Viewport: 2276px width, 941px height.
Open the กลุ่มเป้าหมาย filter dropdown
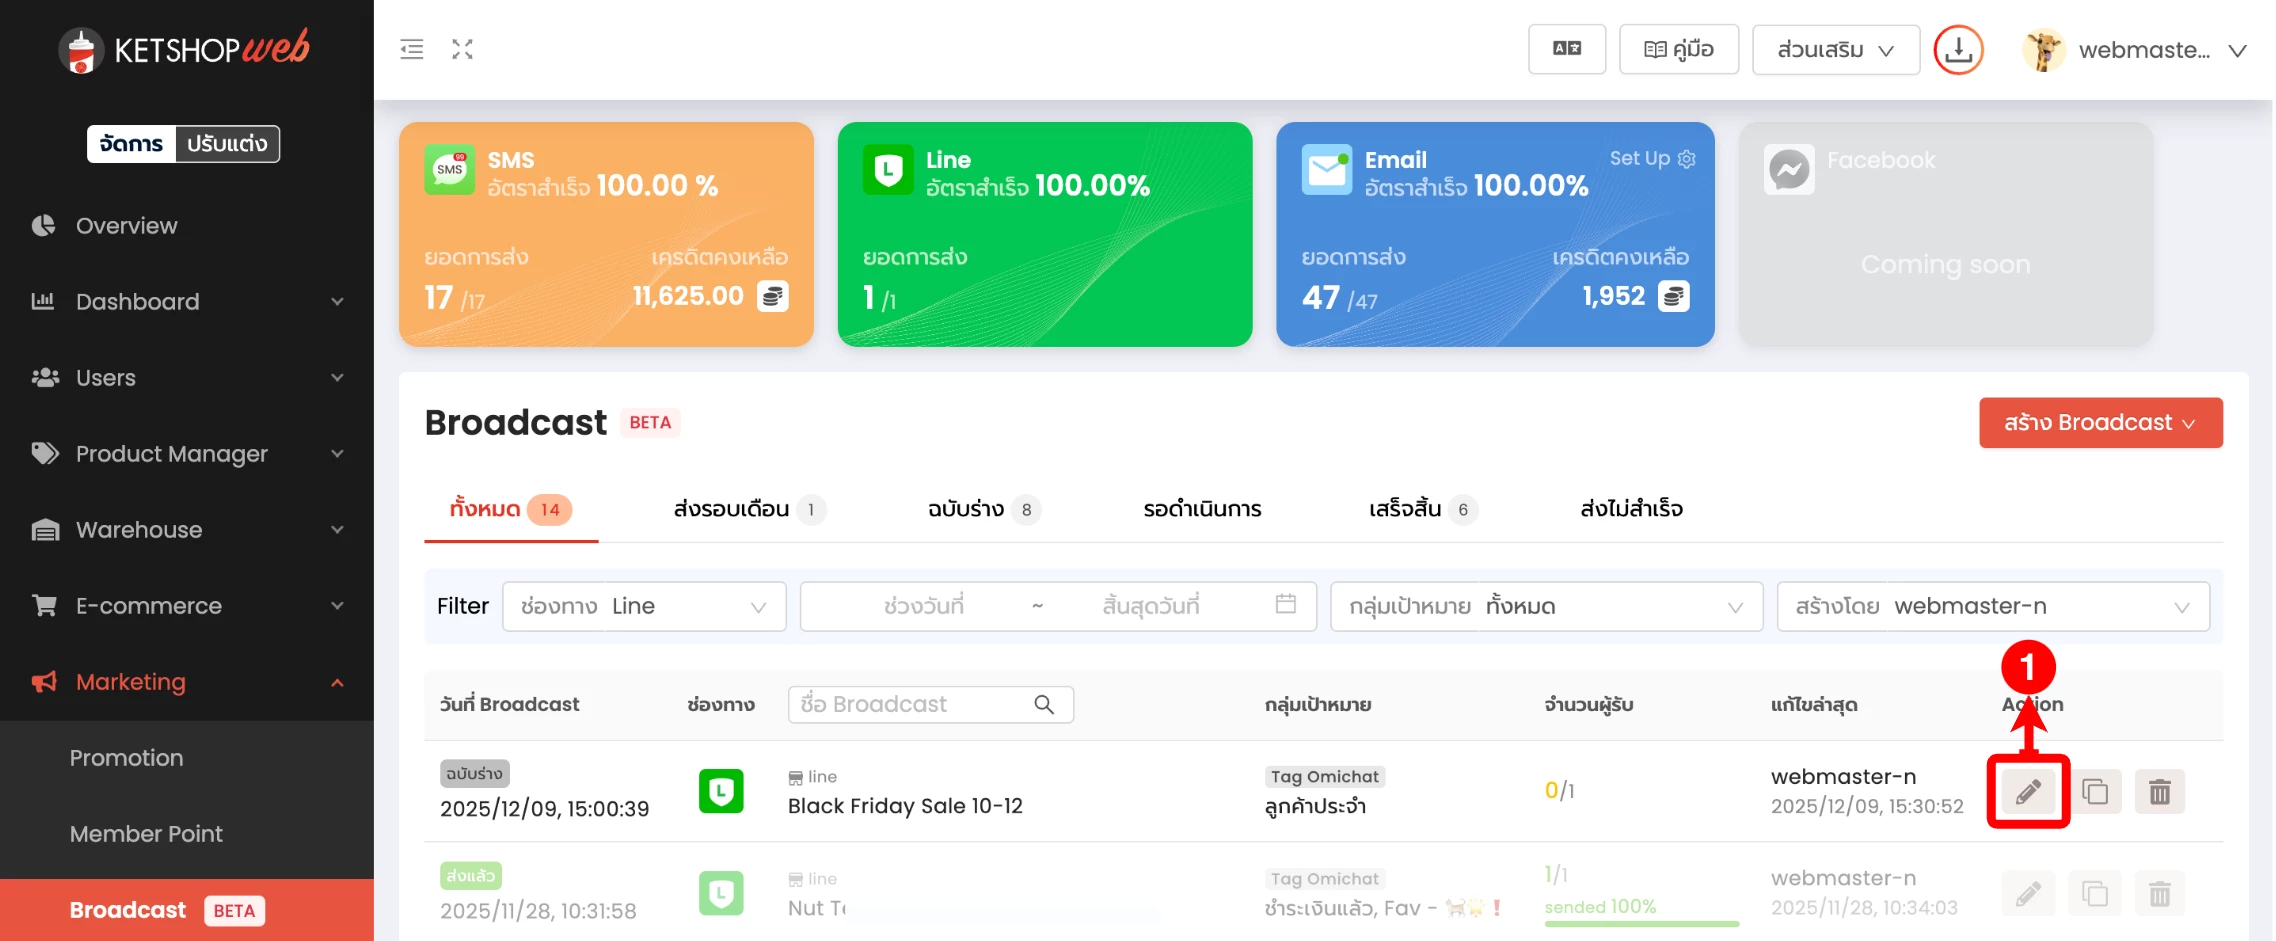(1545, 606)
